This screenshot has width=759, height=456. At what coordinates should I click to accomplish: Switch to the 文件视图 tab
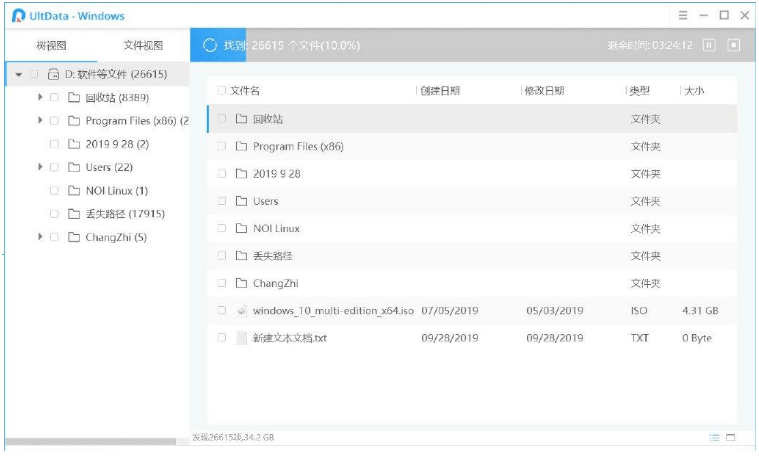(143, 46)
